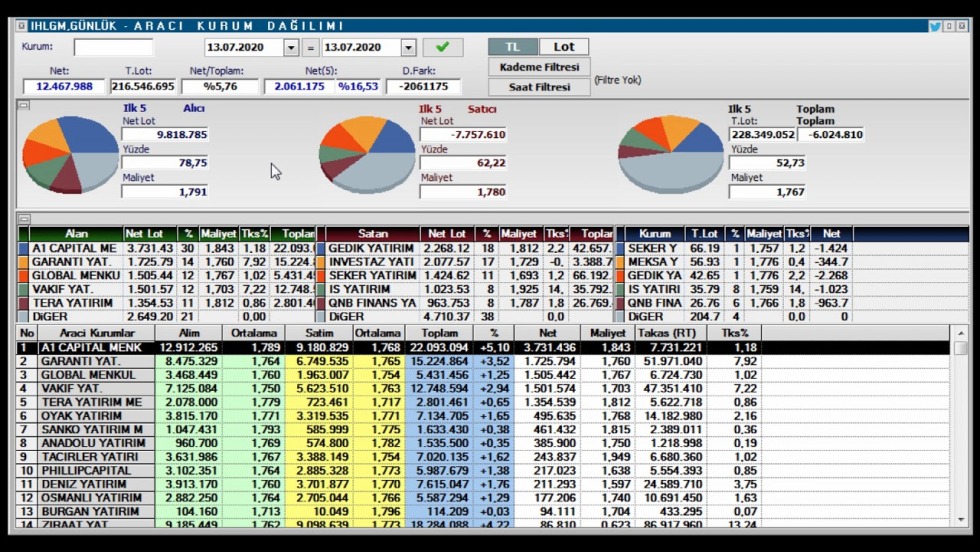Screen dimensions: 980x552
Task: Click the Ilk 5 Toplam pie chart
Action: [670, 155]
